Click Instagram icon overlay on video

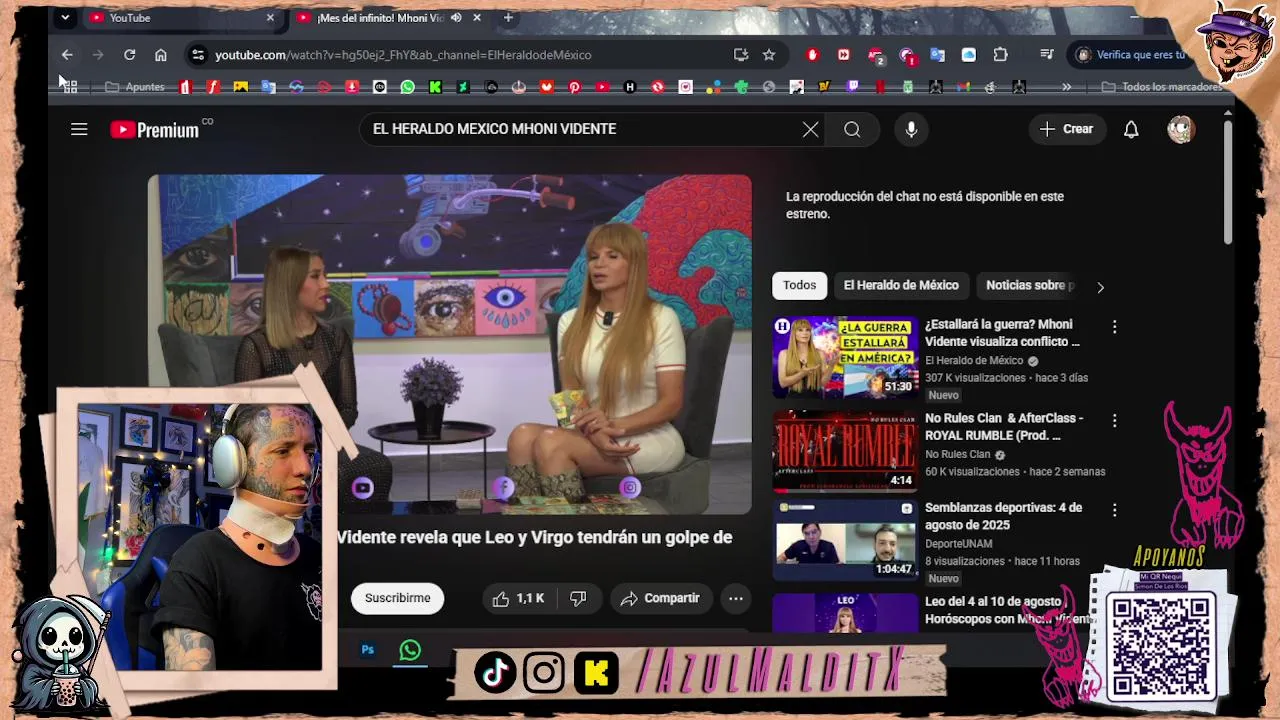[x=630, y=488]
